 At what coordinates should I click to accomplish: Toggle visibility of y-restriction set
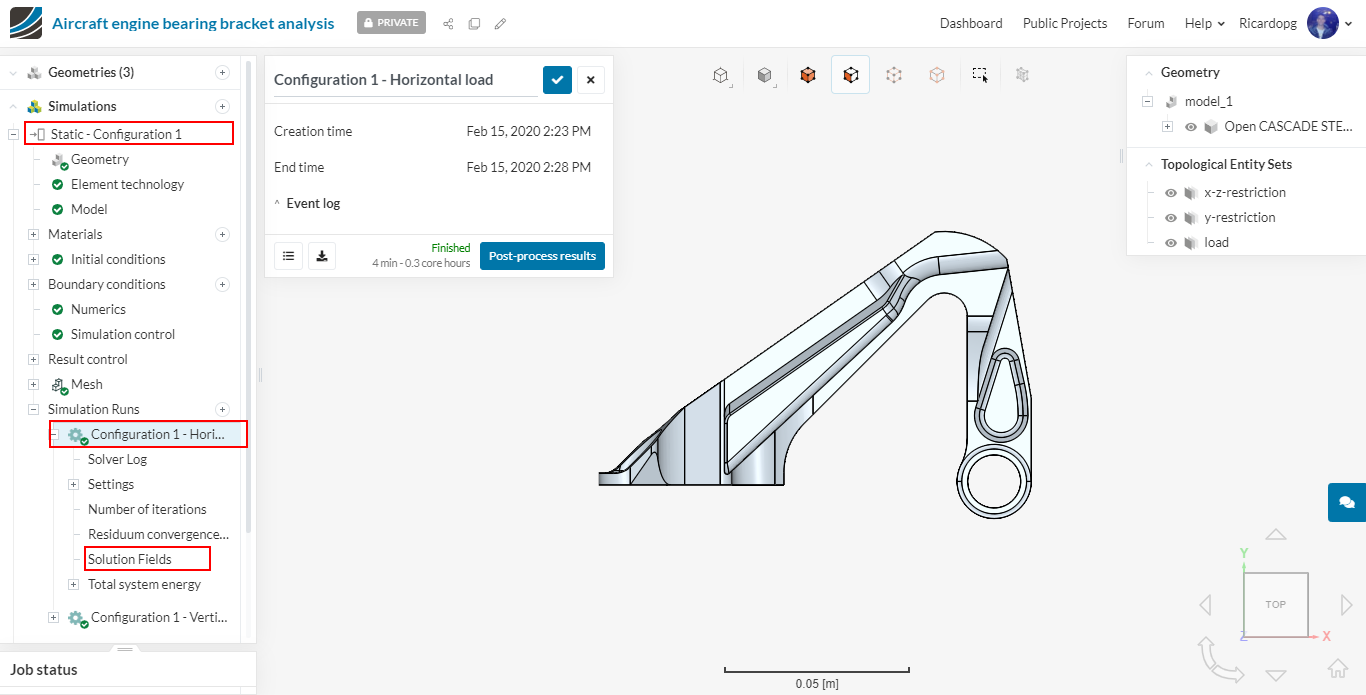pyautogui.click(x=1171, y=218)
